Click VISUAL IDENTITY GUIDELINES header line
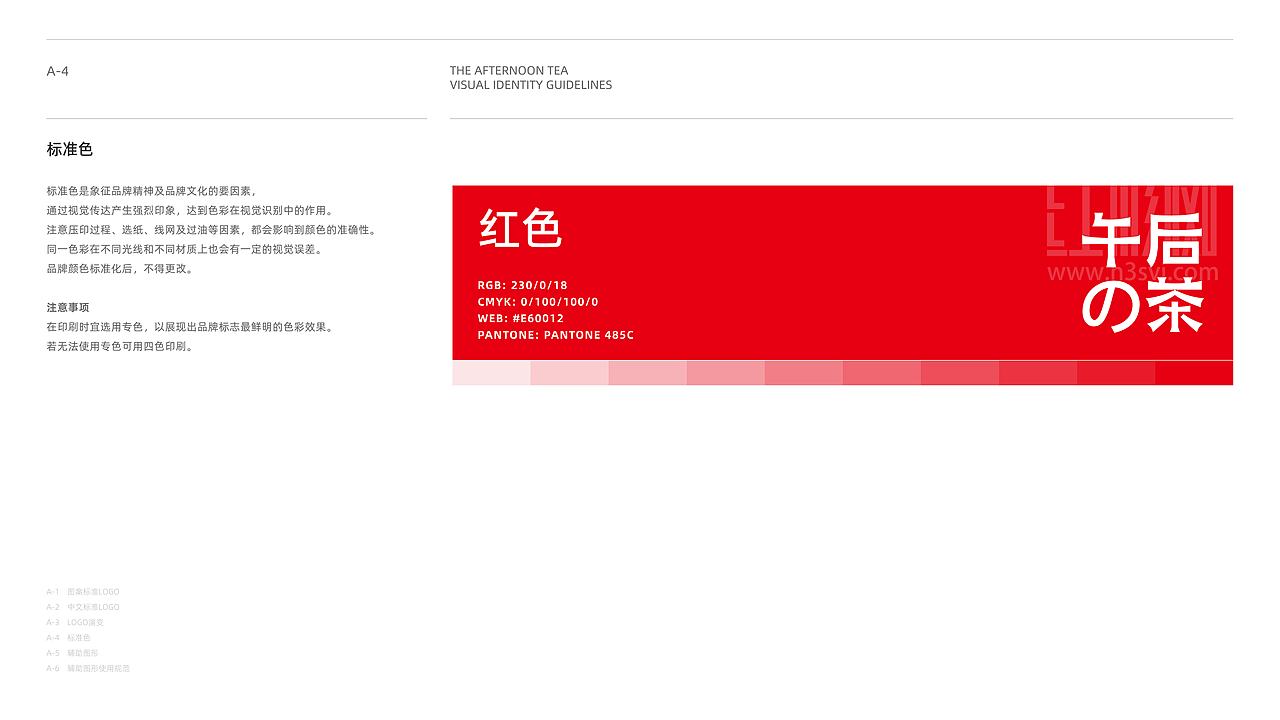 pos(531,85)
